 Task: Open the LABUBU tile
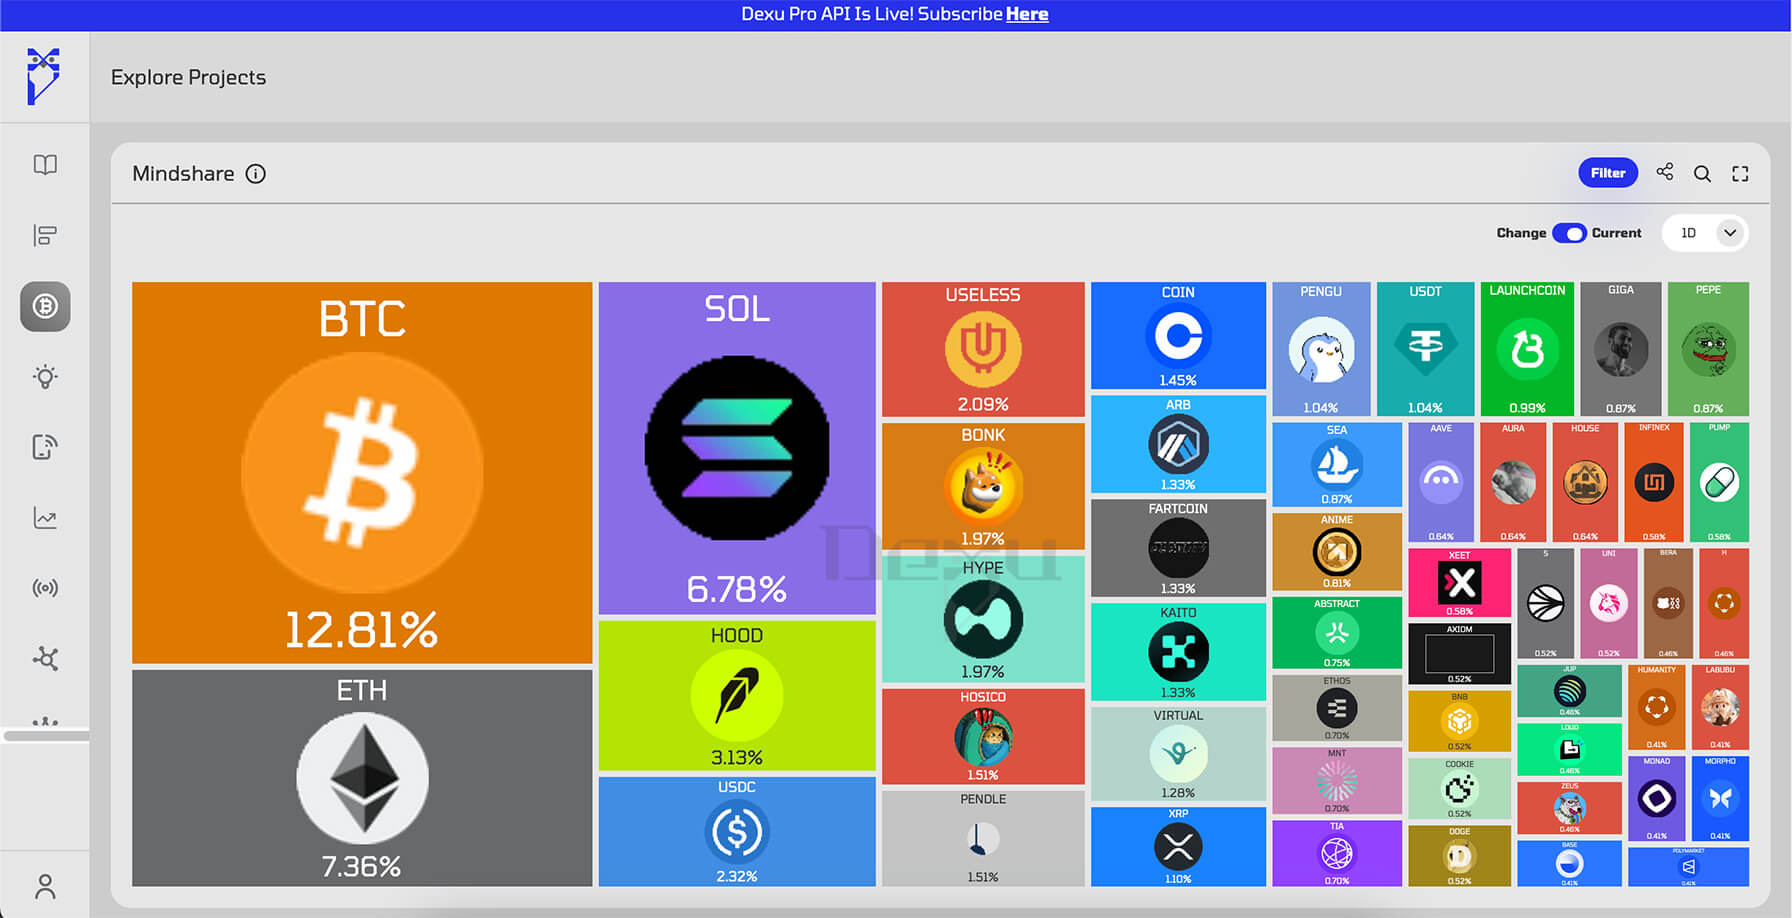(1720, 707)
